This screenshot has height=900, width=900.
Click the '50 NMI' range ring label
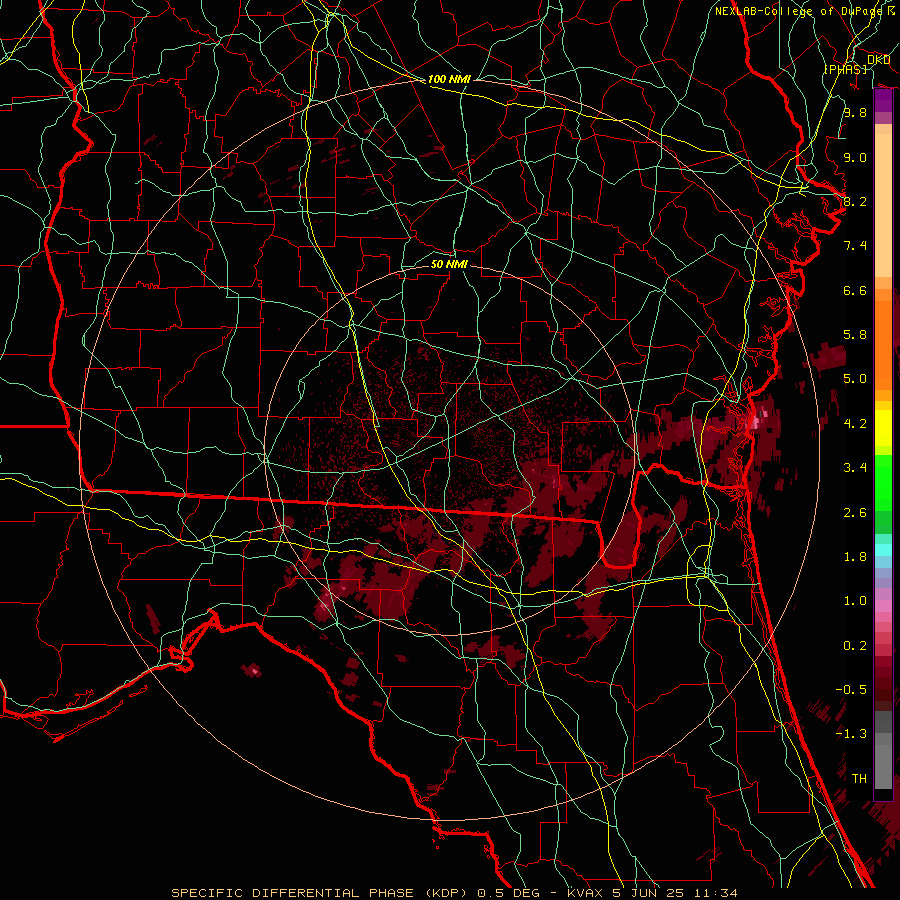click(x=449, y=264)
